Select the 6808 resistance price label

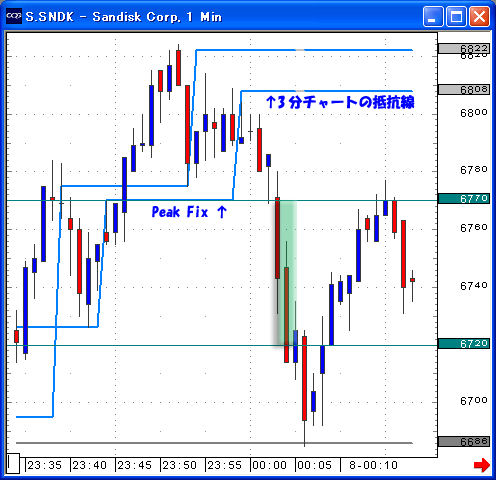[x=464, y=89]
